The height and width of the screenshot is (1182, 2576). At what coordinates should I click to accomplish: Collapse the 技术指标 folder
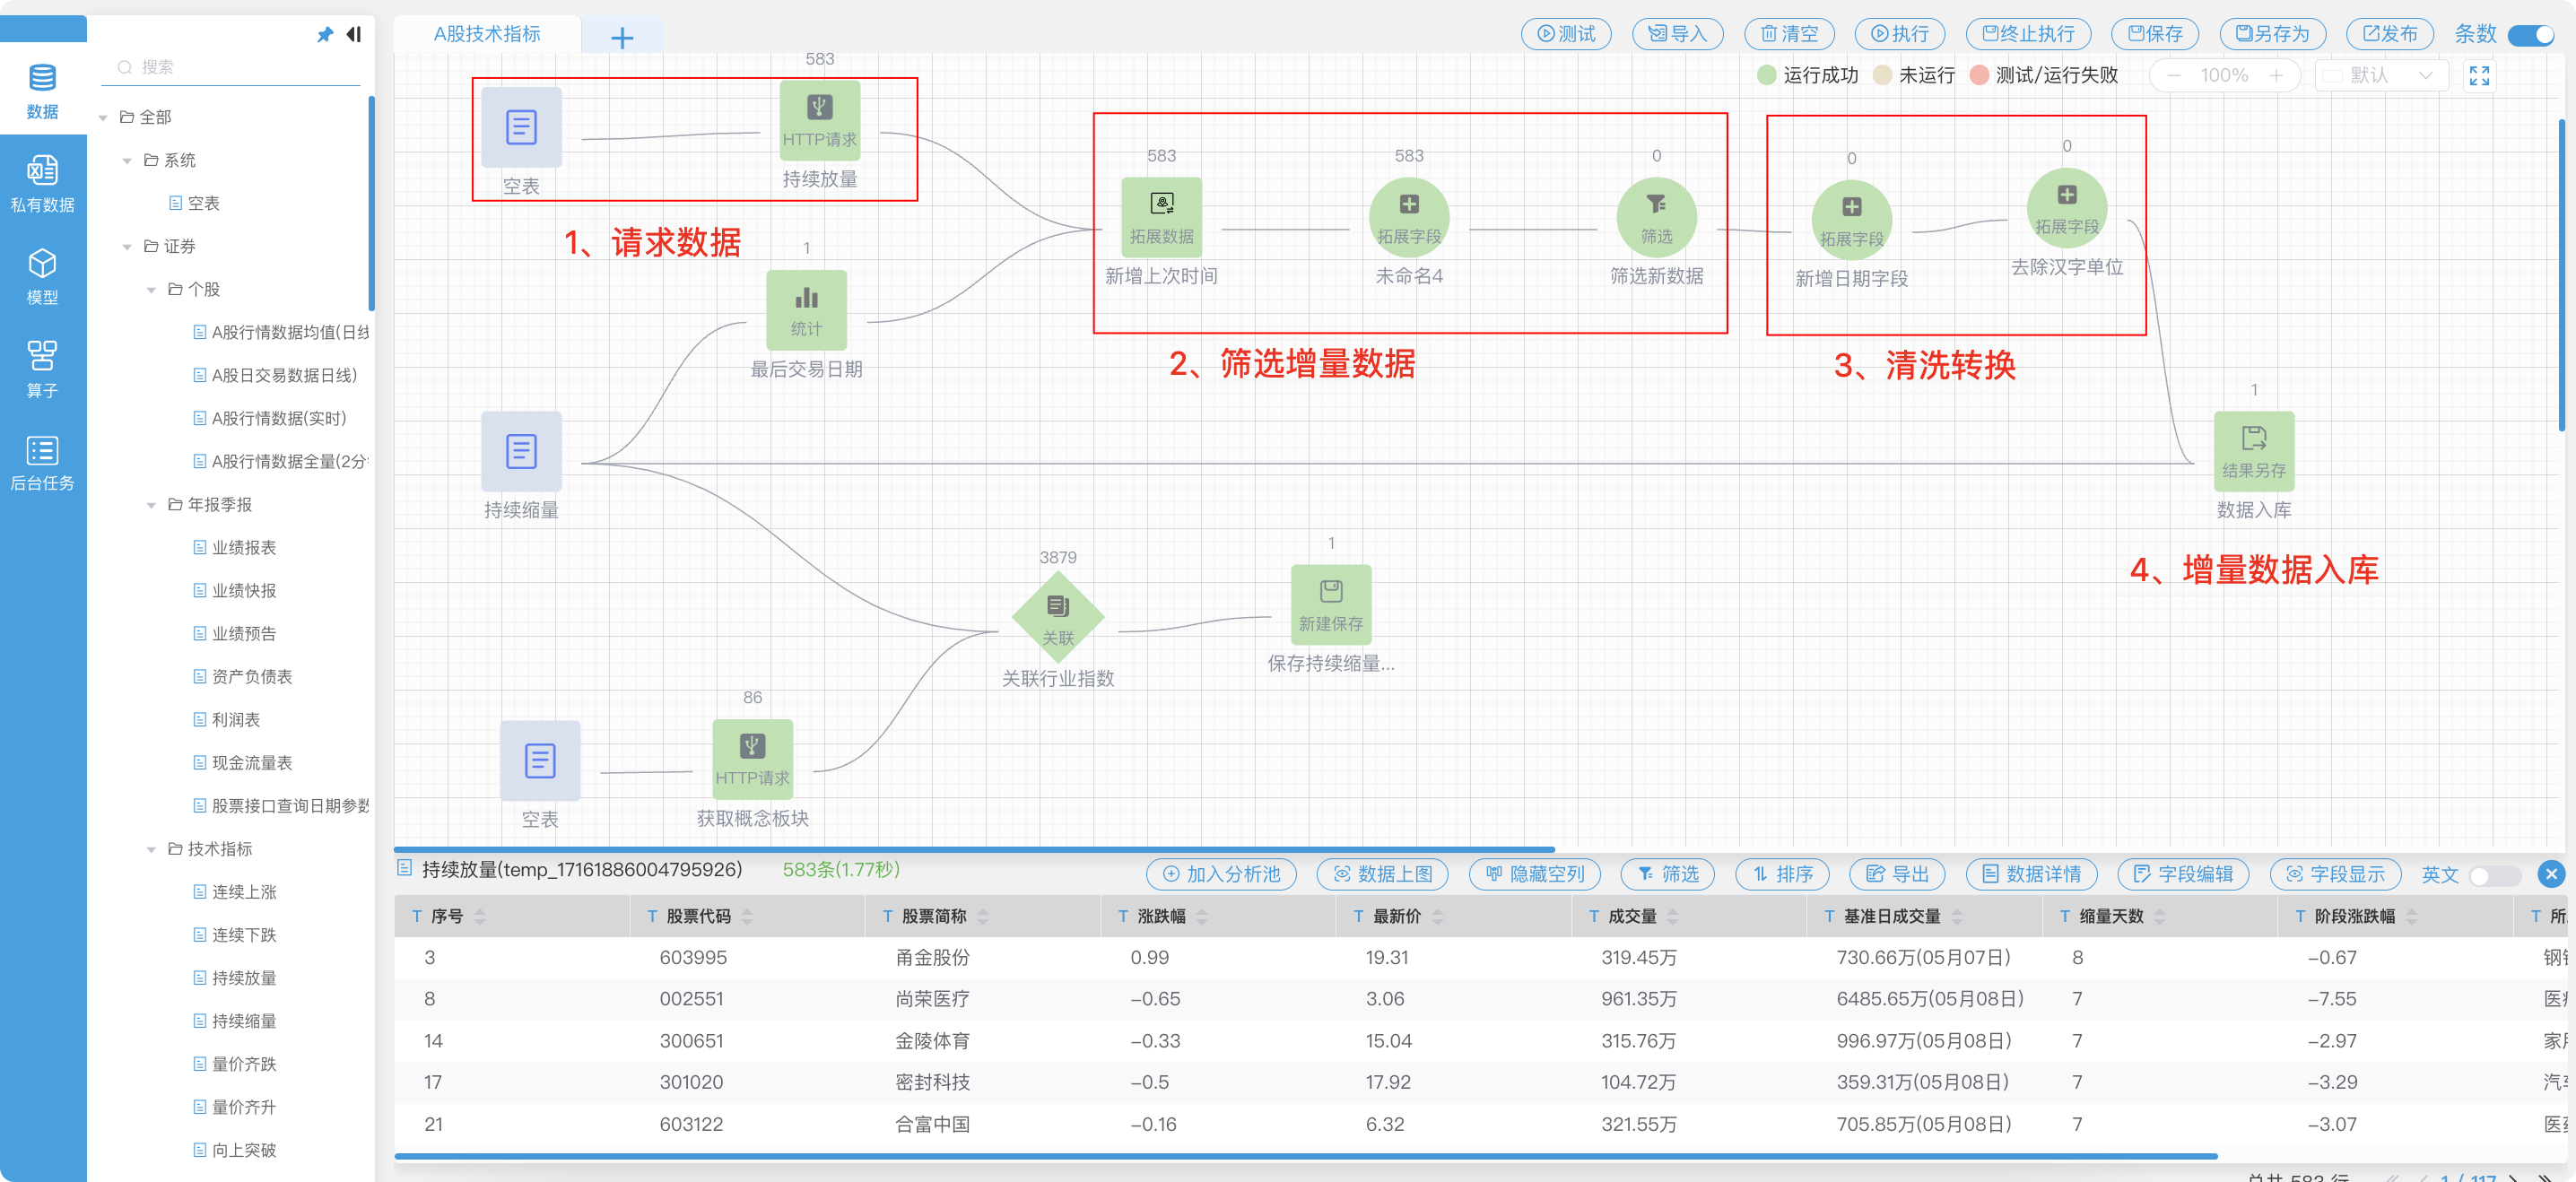click(151, 849)
